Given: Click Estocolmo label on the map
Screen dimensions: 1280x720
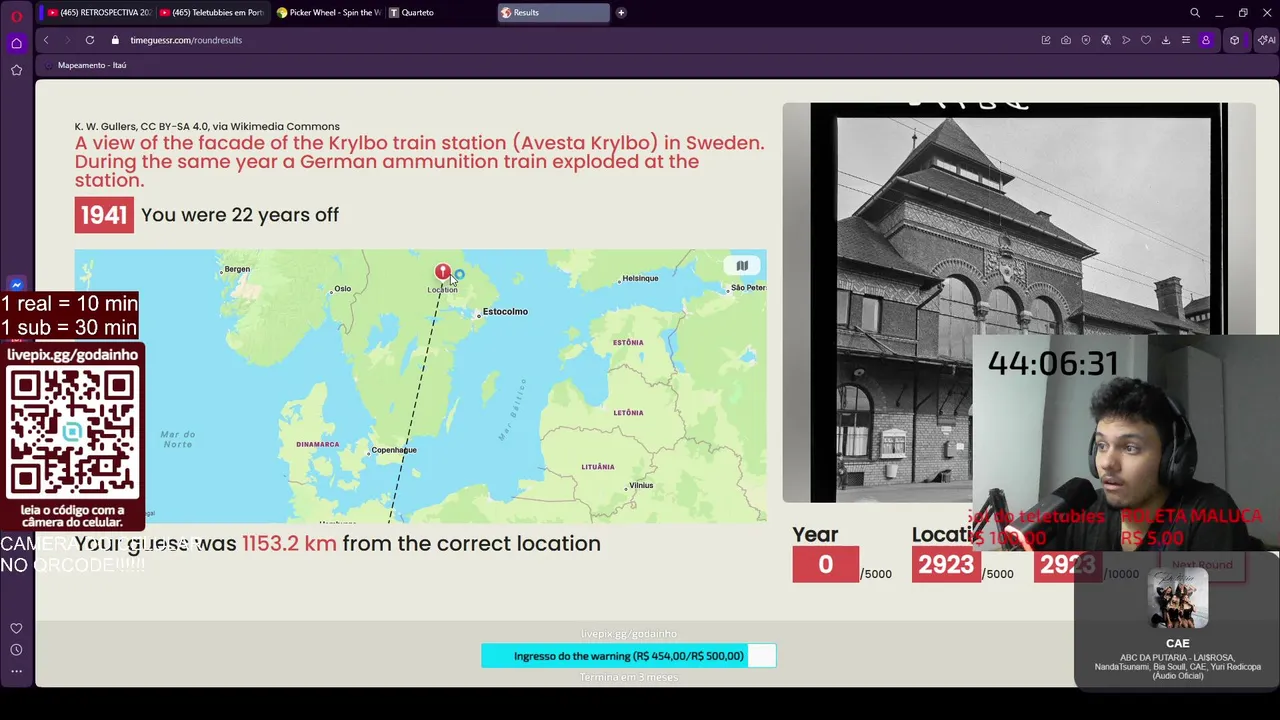Looking at the screenshot, I should [505, 312].
